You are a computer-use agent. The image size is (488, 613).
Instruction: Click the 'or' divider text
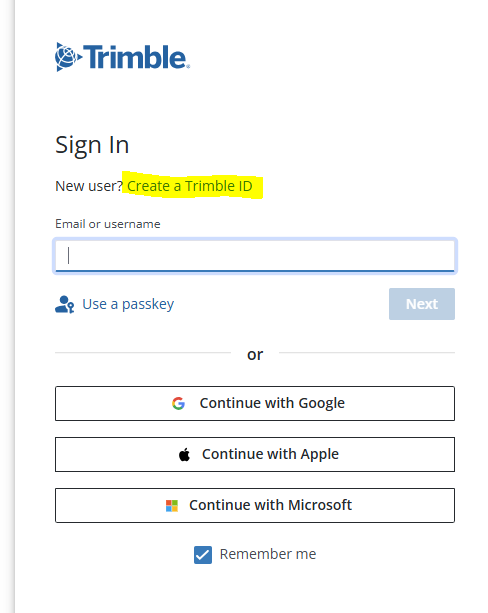tap(255, 355)
